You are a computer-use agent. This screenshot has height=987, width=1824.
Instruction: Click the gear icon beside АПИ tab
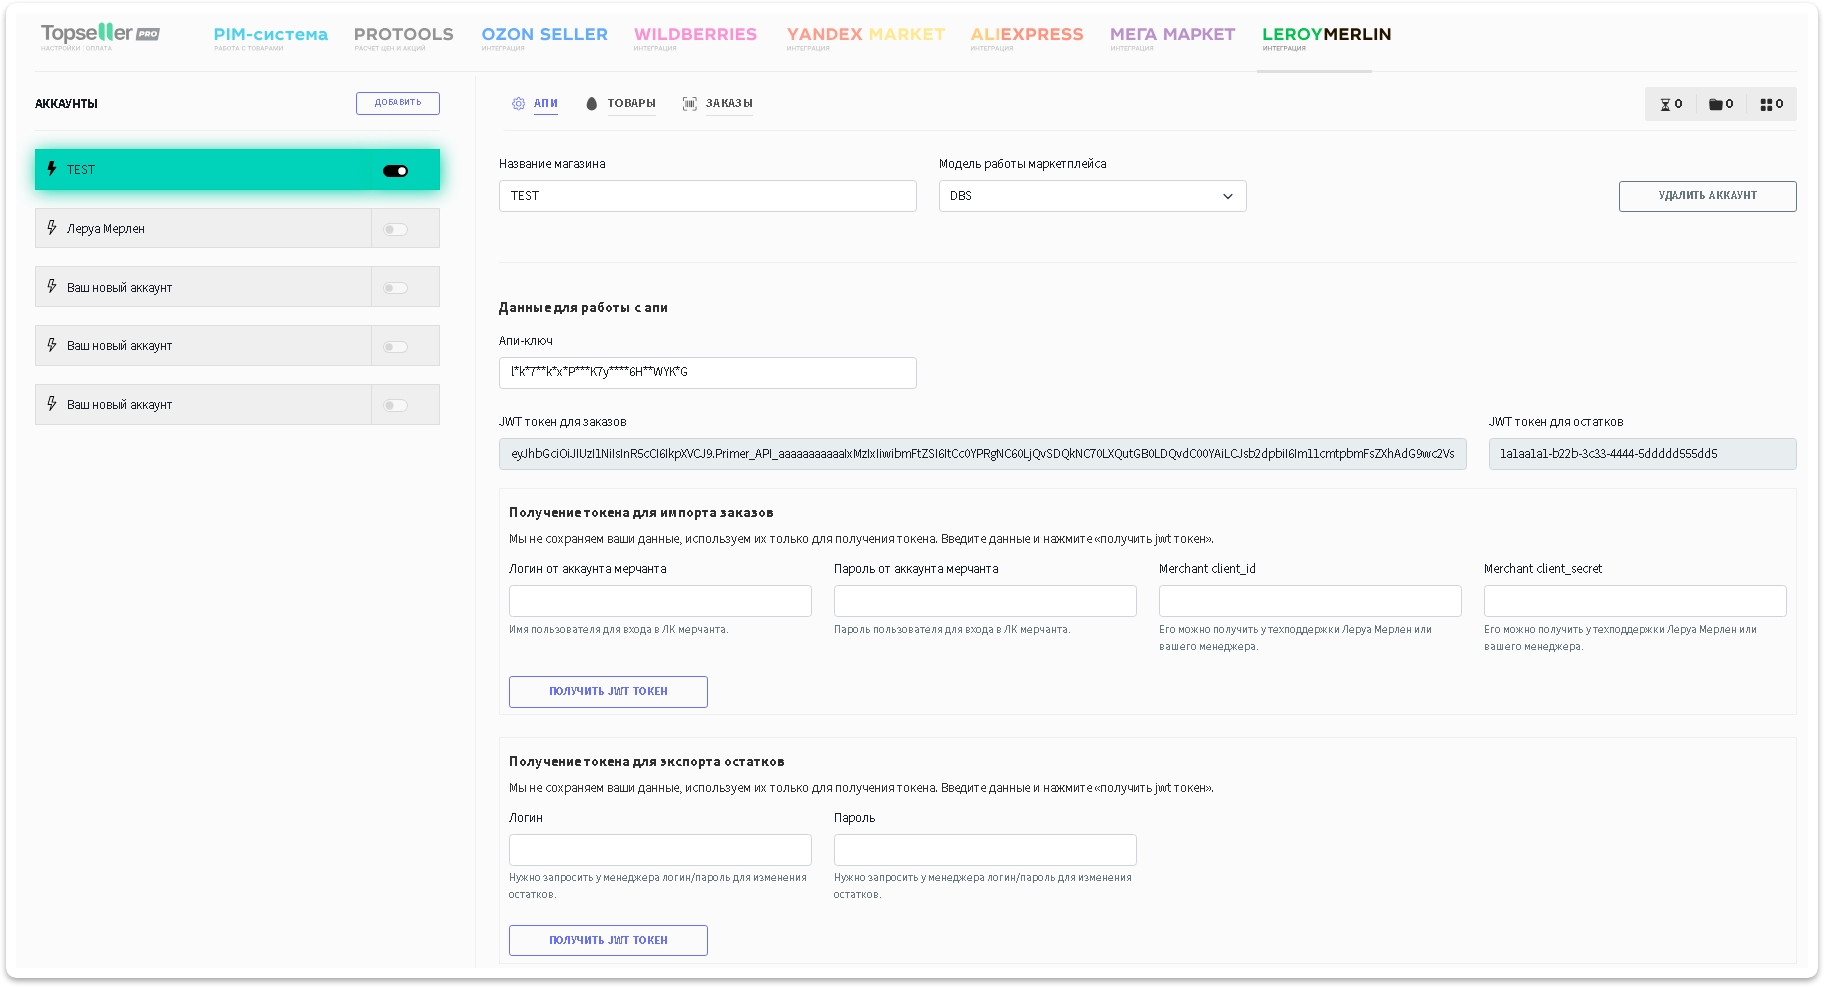(518, 103)
